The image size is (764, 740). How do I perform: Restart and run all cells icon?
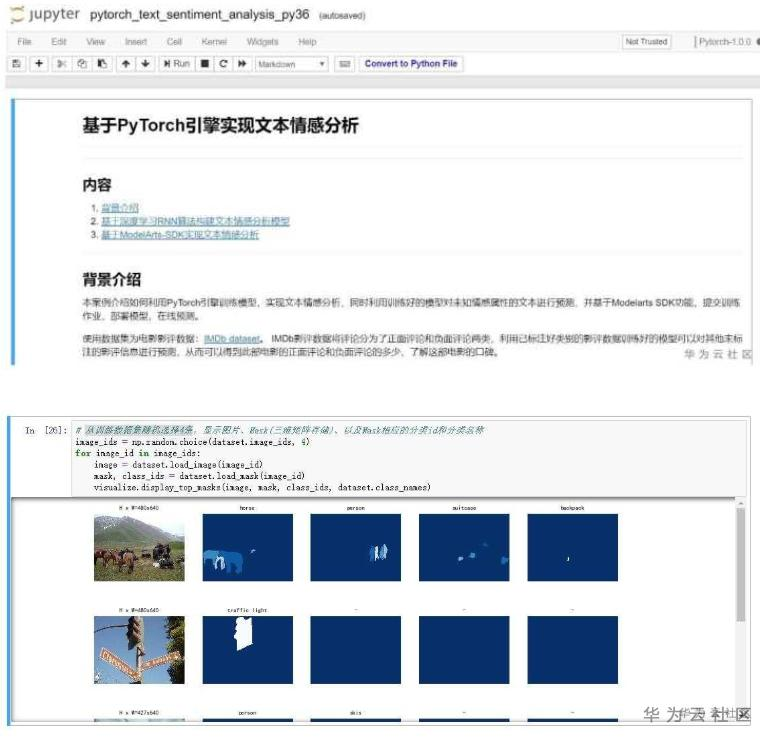[242, 64]
